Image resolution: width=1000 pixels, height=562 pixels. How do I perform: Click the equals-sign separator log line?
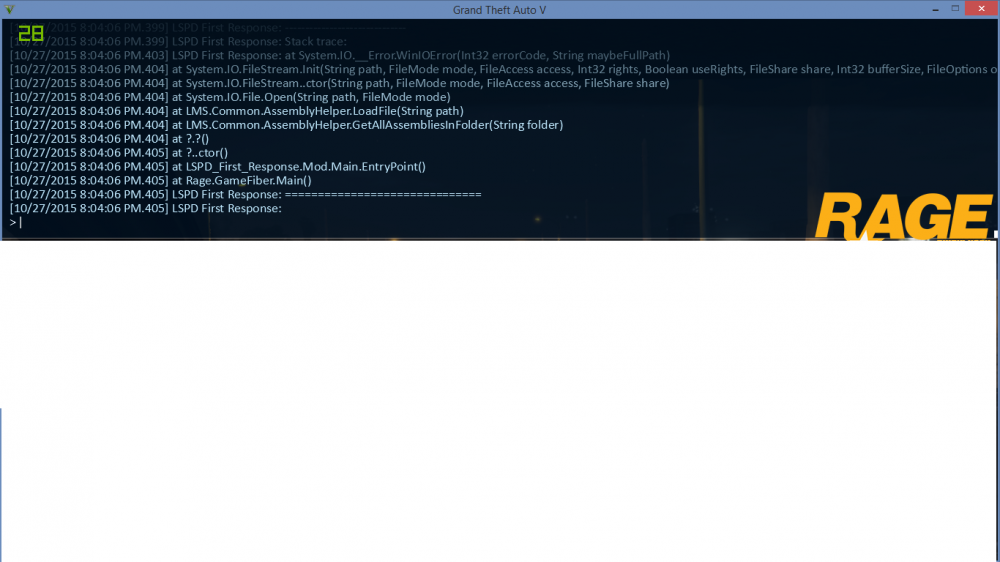(x=246, y=195)
